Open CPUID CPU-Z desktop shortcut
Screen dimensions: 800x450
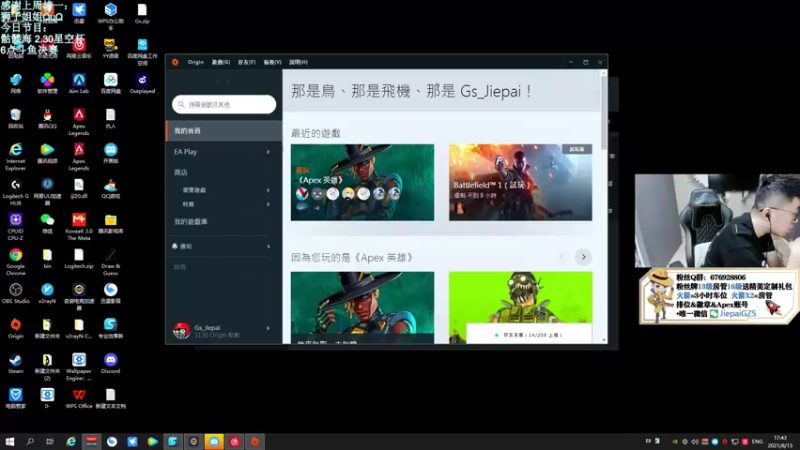pyautogui.click(x=16, y=227)
